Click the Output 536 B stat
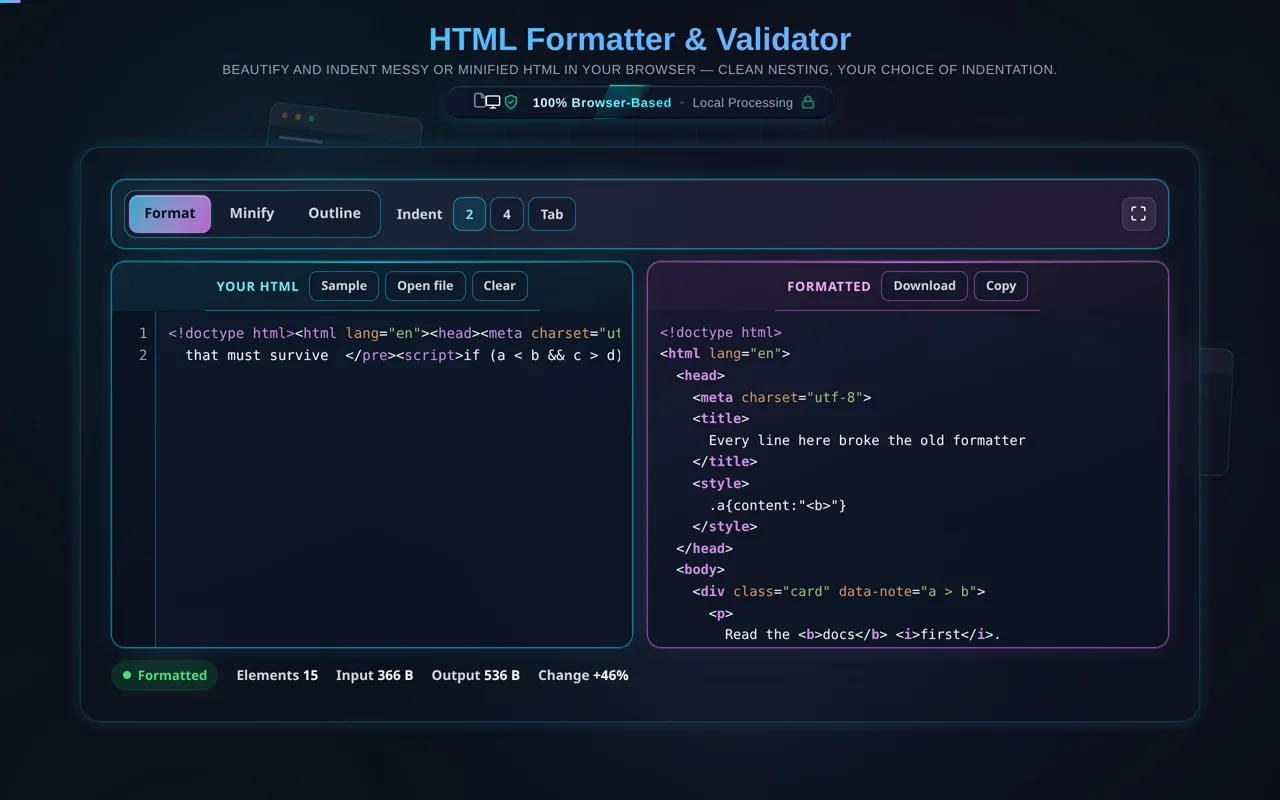The width and height of the screenshot is (1280, 800). [475, 676]
